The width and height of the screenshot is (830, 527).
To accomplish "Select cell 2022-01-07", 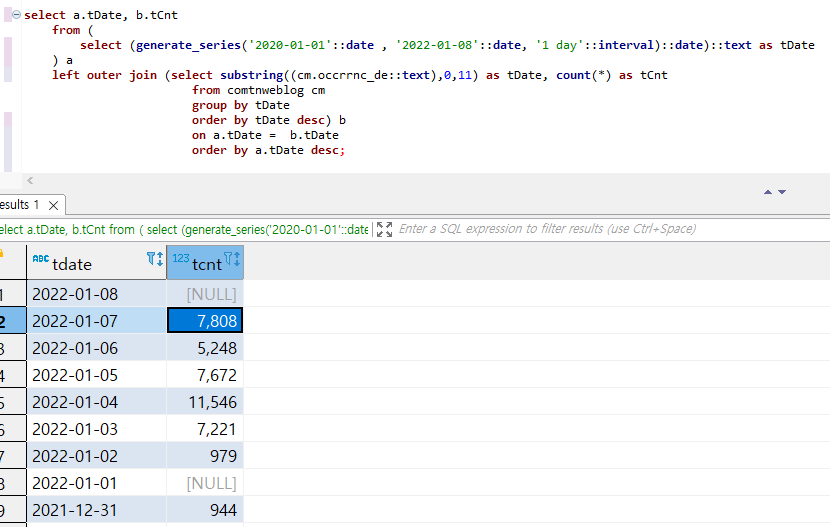I will click(96, 321).
